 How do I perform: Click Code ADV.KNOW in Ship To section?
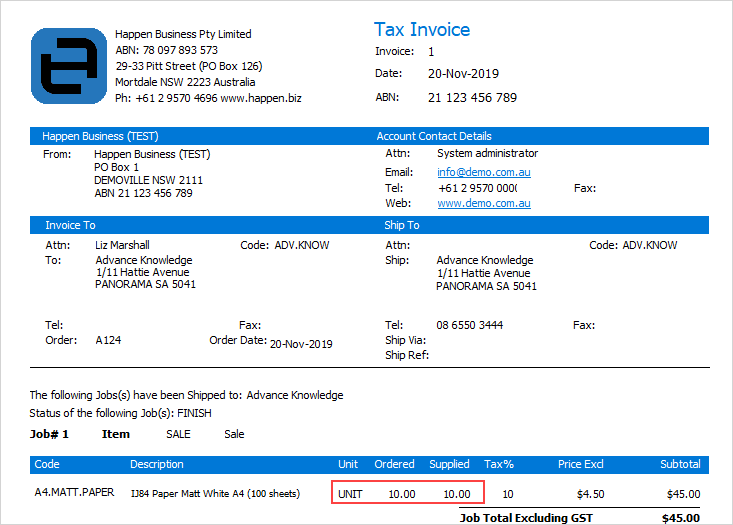[x=633, y=245]
